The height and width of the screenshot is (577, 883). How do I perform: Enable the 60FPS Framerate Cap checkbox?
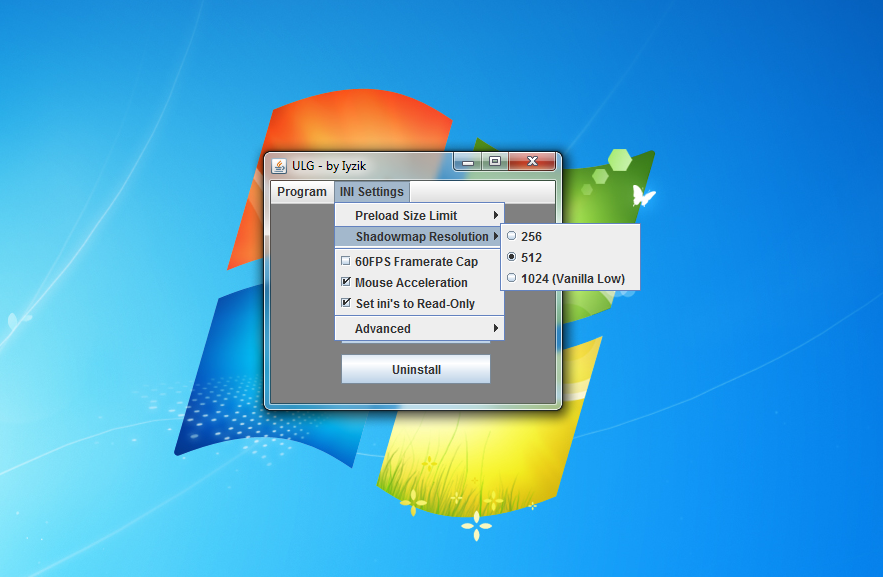tap(346, 261)
